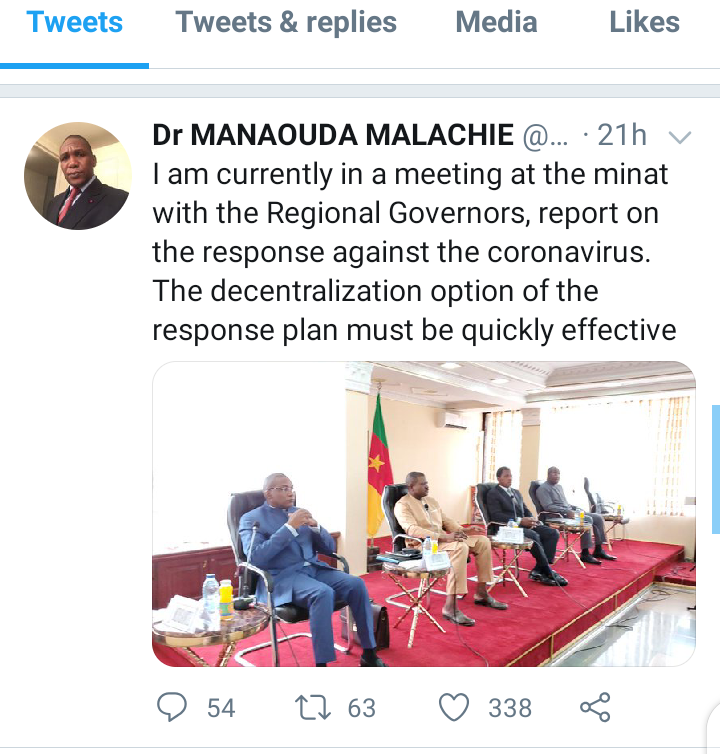This screenshot has height=754, width=720.
Task: View the 21h tweet timestamp
Action: point(622,135)
